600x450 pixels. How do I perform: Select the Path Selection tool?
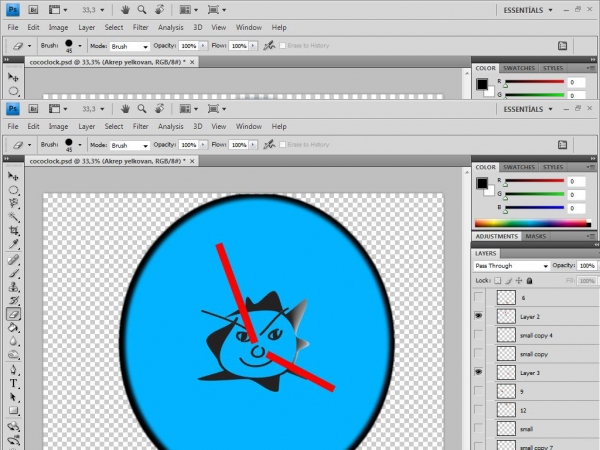tap(13, 397)
